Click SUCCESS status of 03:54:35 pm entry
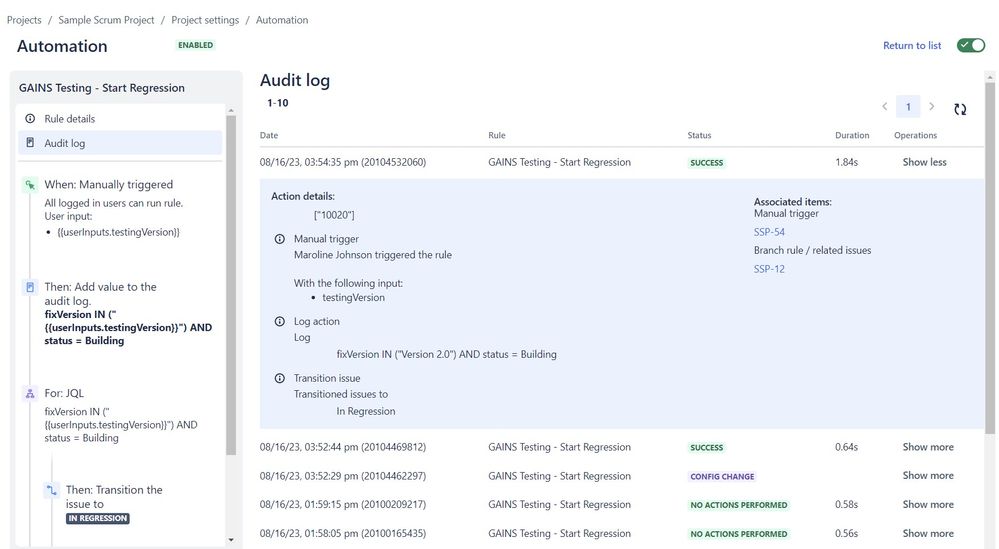Image resolution: width=999 pixels, height=549 pixels. 707,162
